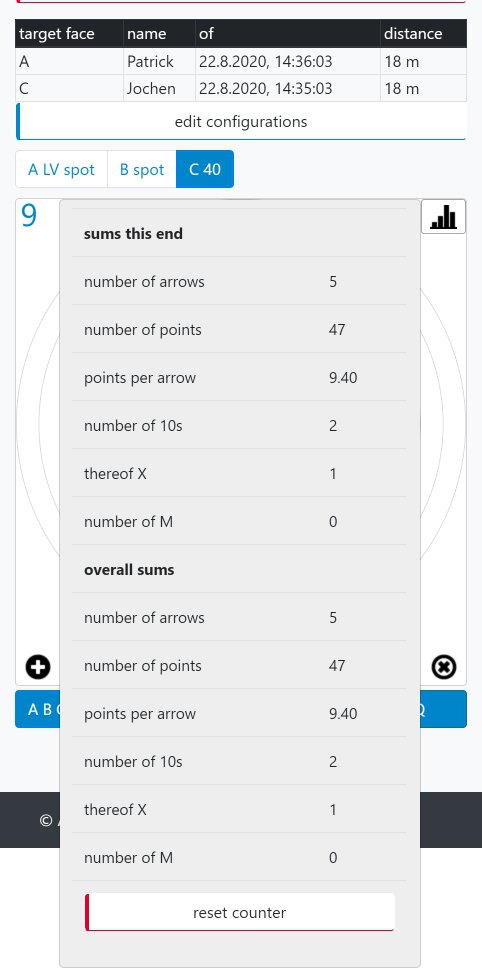Click the sums this end heading
This screenshot has height=968, width=482.
[133, 234]
